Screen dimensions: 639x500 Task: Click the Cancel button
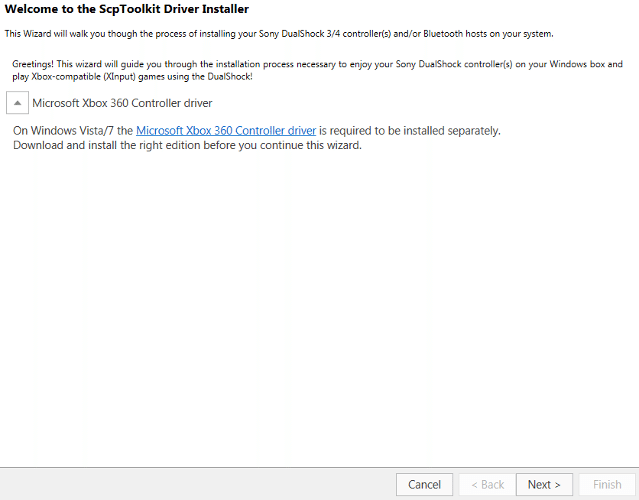pos(424,485)
